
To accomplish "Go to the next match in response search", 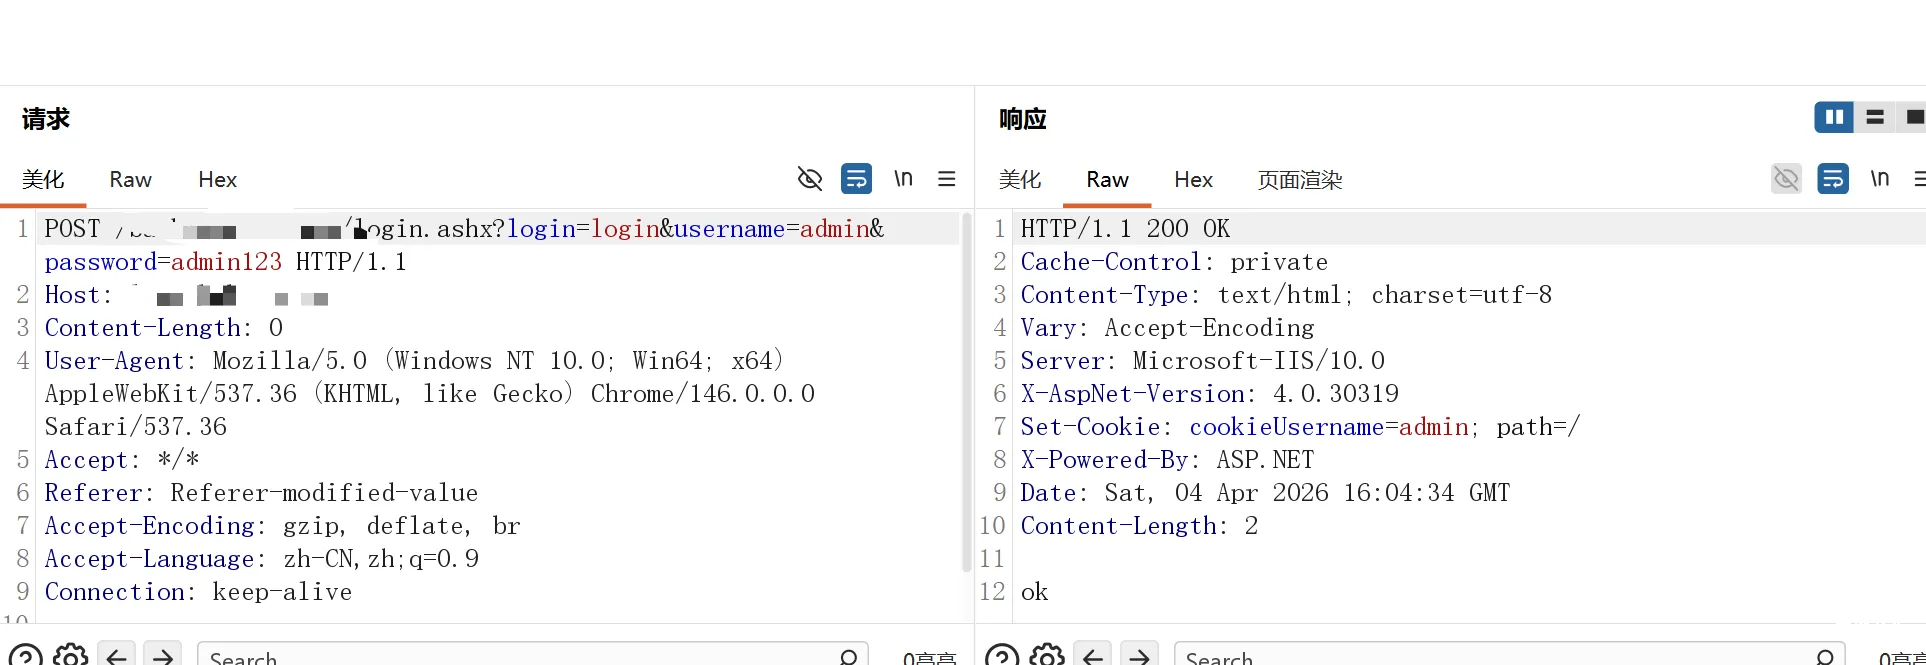I will (x=1139, y=656).
